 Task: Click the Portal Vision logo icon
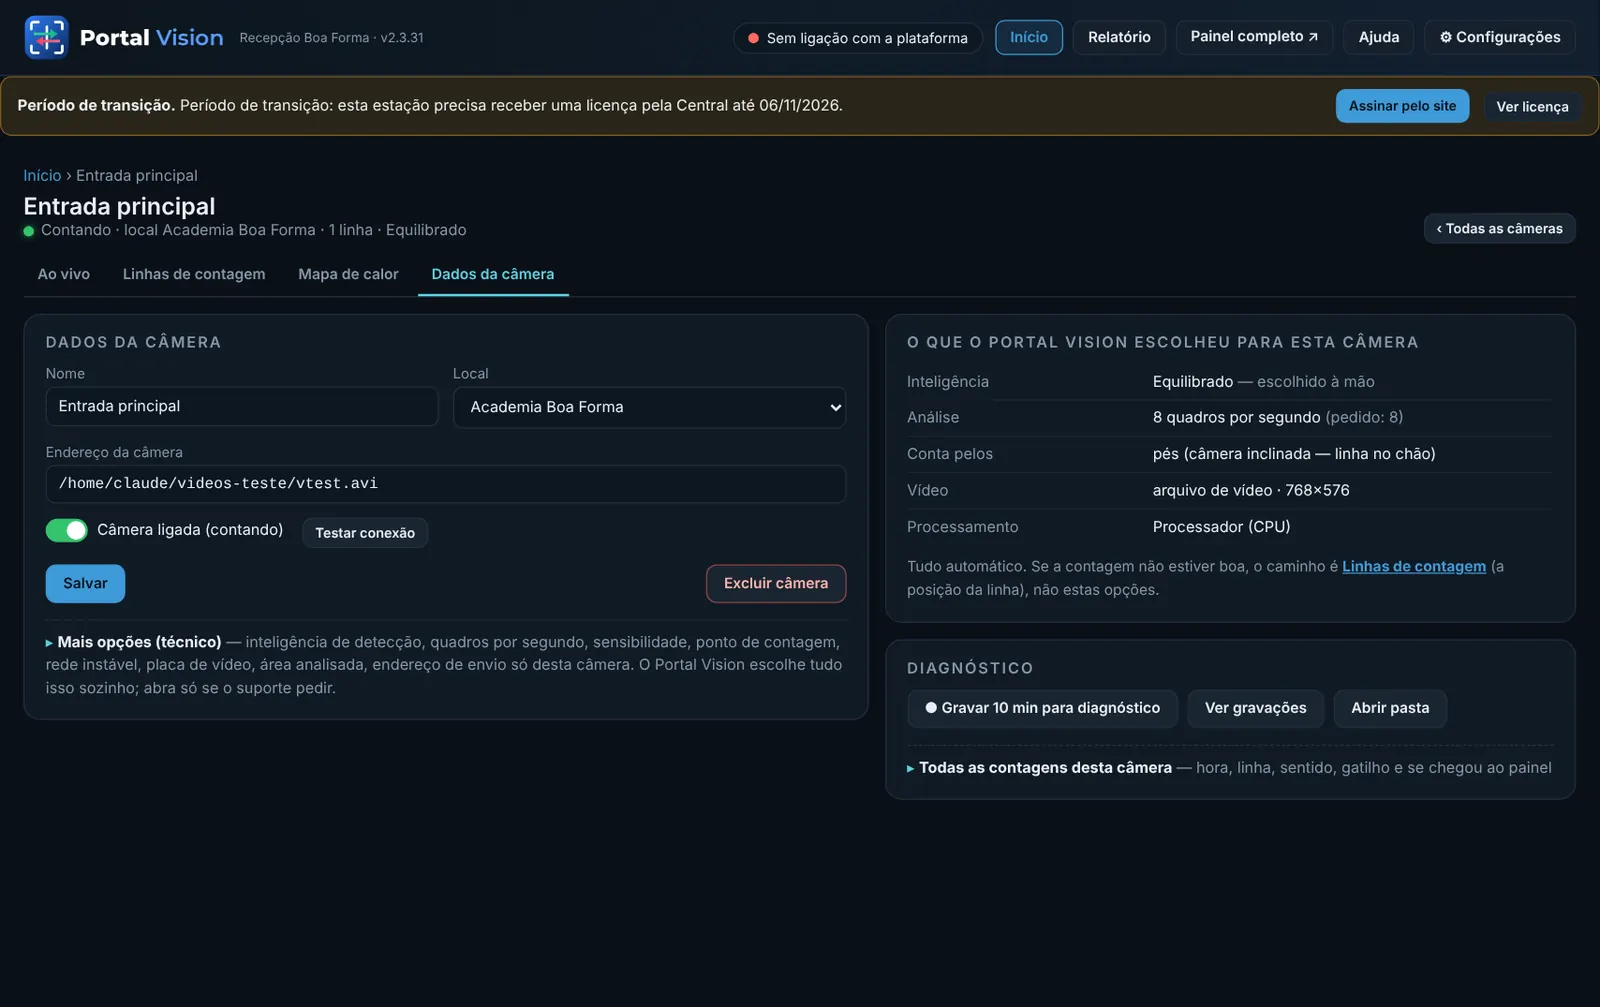click(x=46, y=38)
